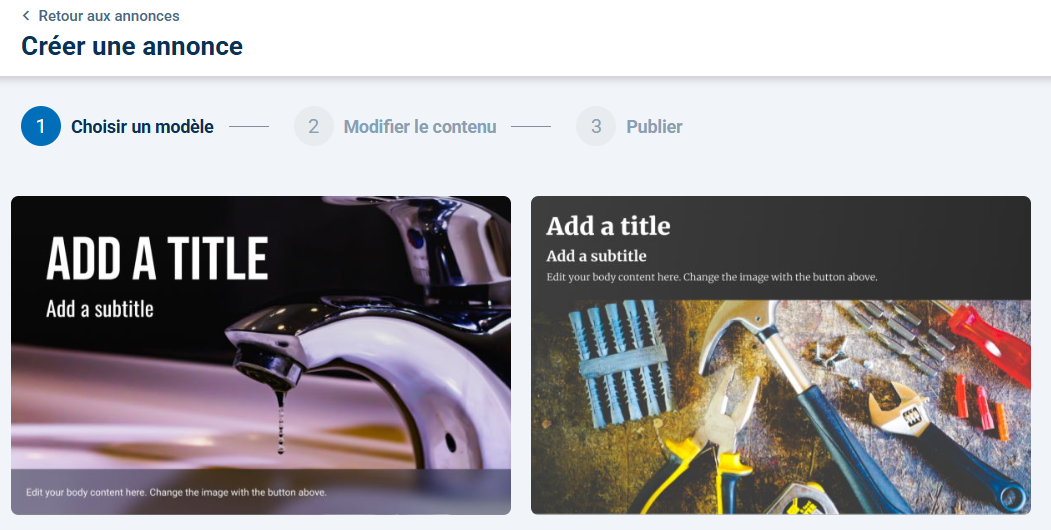Click body text under tools template subtitle
This screenshot has height=530, width=1051.
pos(712,277)
